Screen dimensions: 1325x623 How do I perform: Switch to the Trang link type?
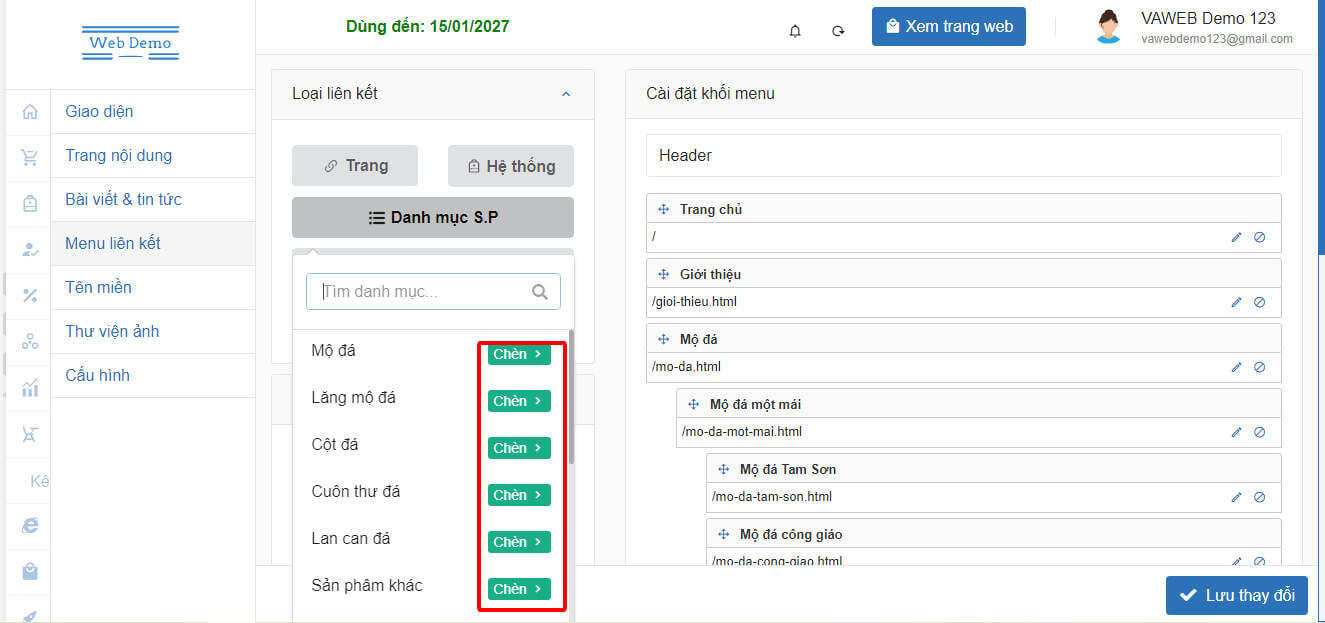(x=355, y=166)
